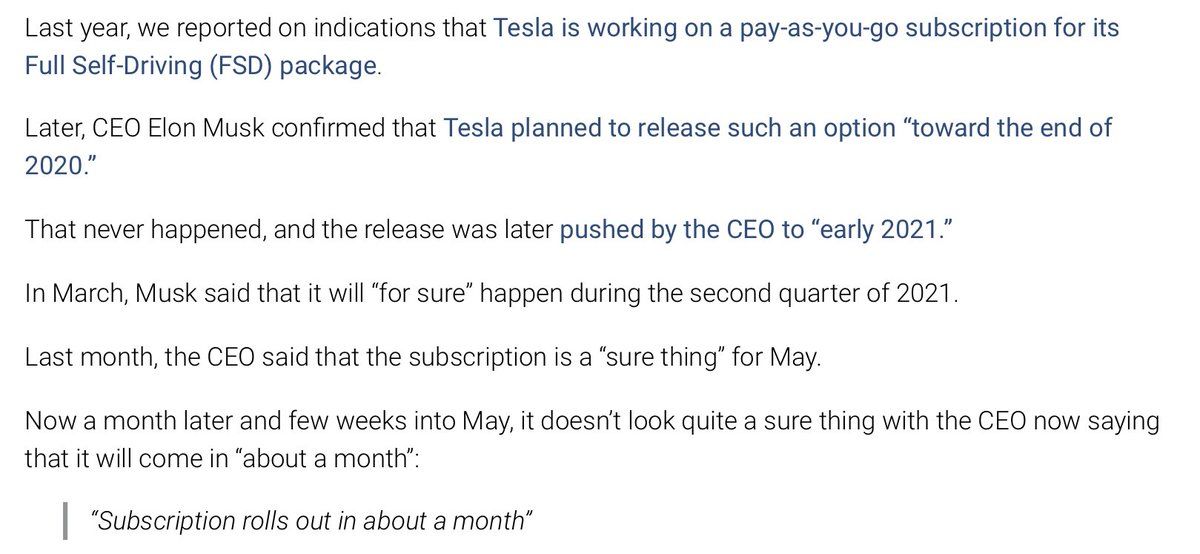
Task: Click the blockquote "Subscription rolls out in about a month"
Action: [306, 521]
